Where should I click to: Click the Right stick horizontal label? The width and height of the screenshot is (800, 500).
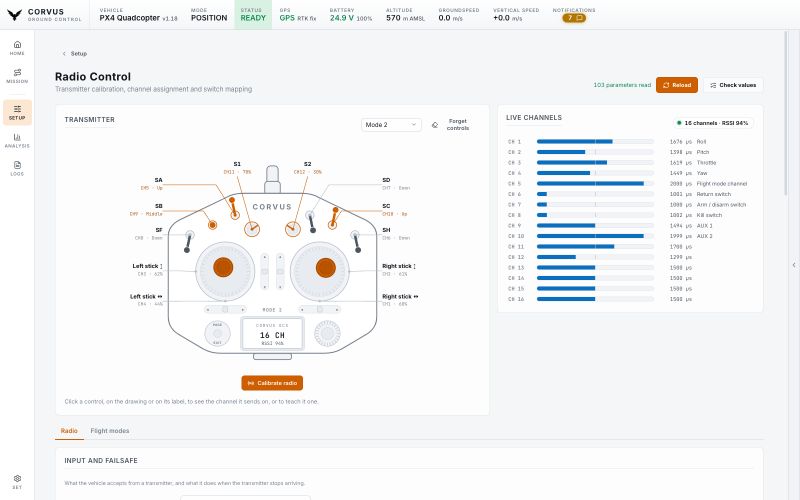pyautogui.click(x=400, y=300)
